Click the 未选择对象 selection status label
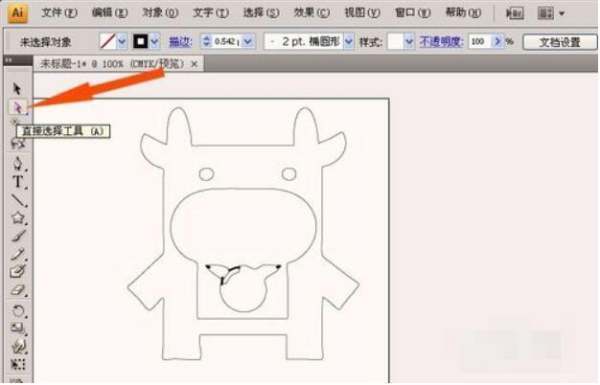 click(x=46, y=42)
